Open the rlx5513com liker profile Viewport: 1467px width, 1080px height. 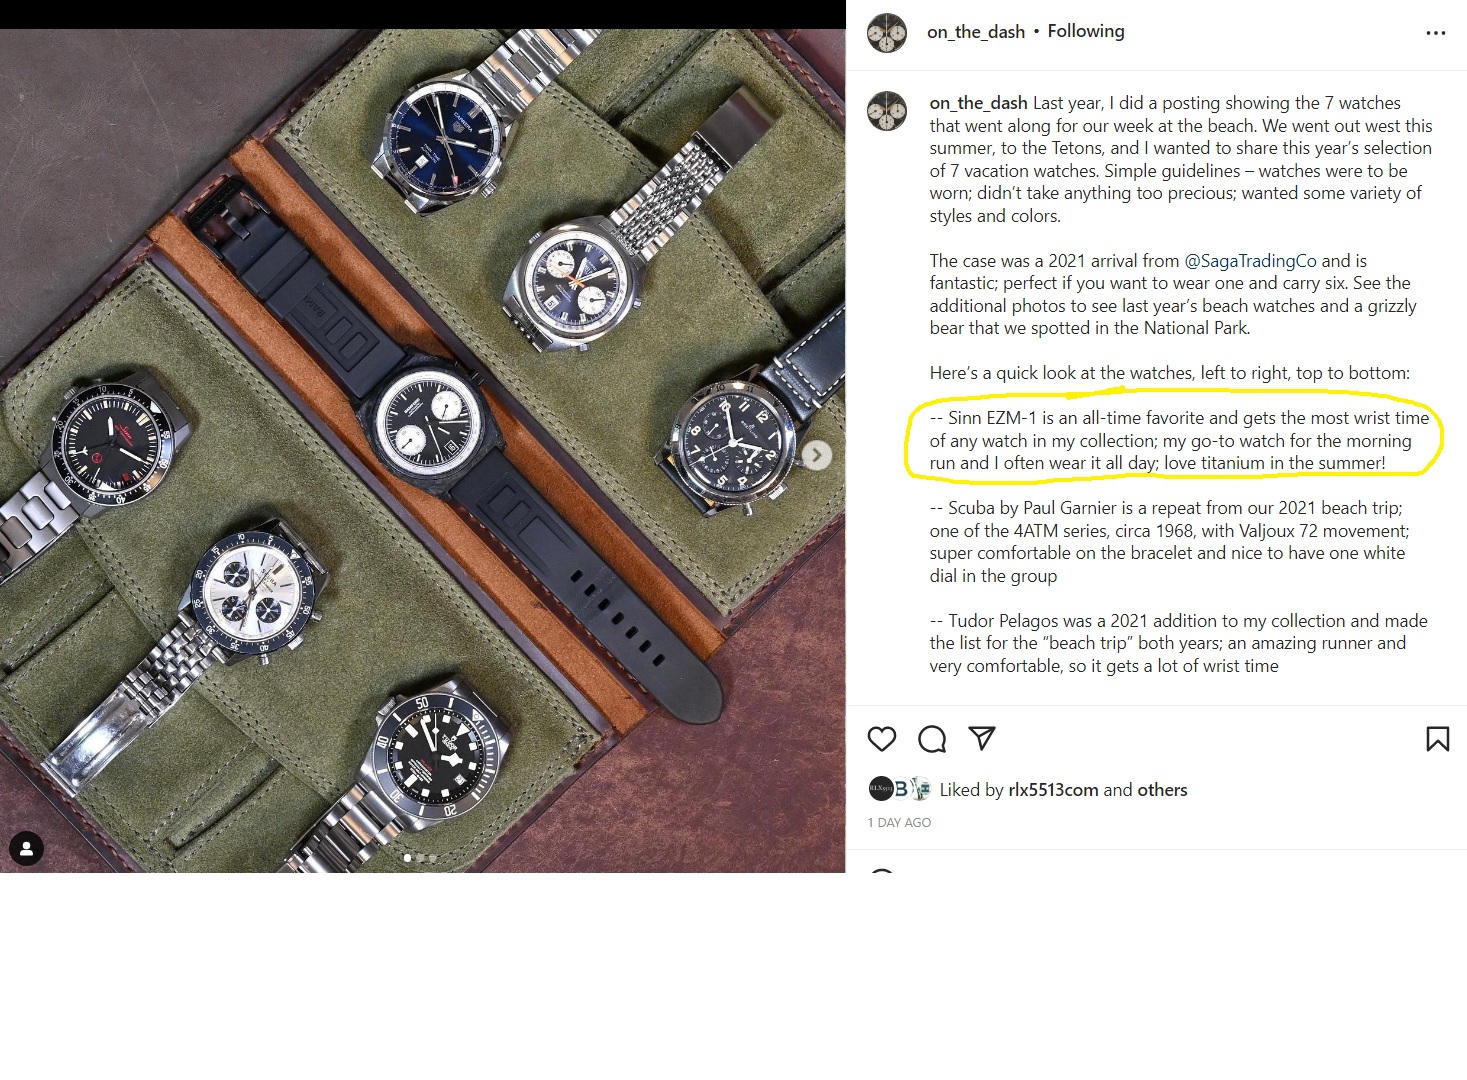click(1053, 790)
